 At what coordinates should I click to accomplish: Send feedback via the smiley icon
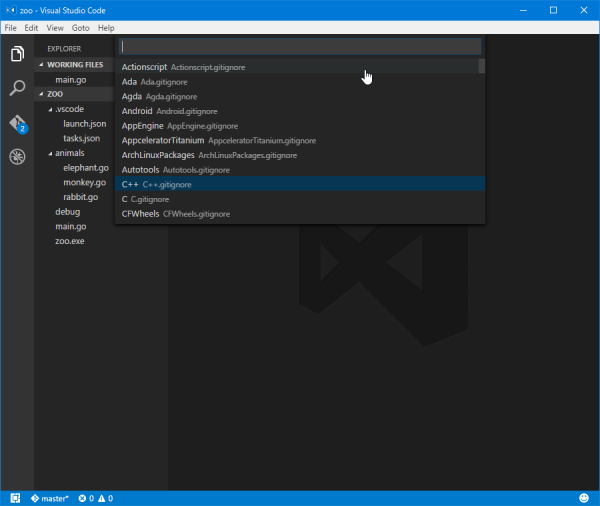584,498
